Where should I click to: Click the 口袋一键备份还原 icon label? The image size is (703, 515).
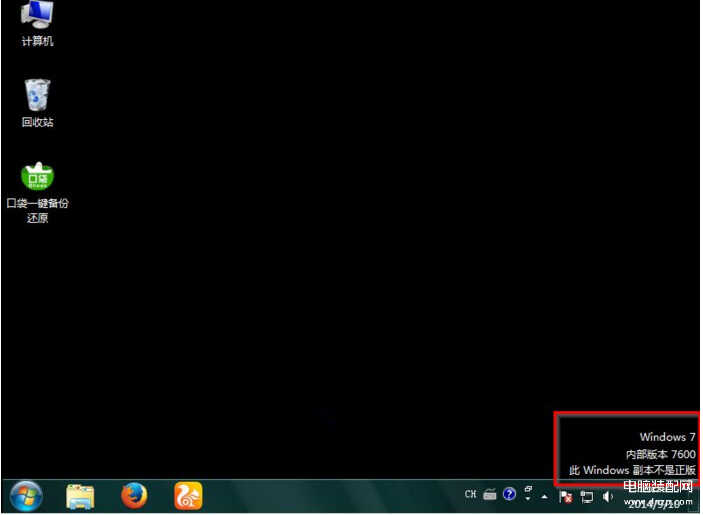click(x=38, y=210)
